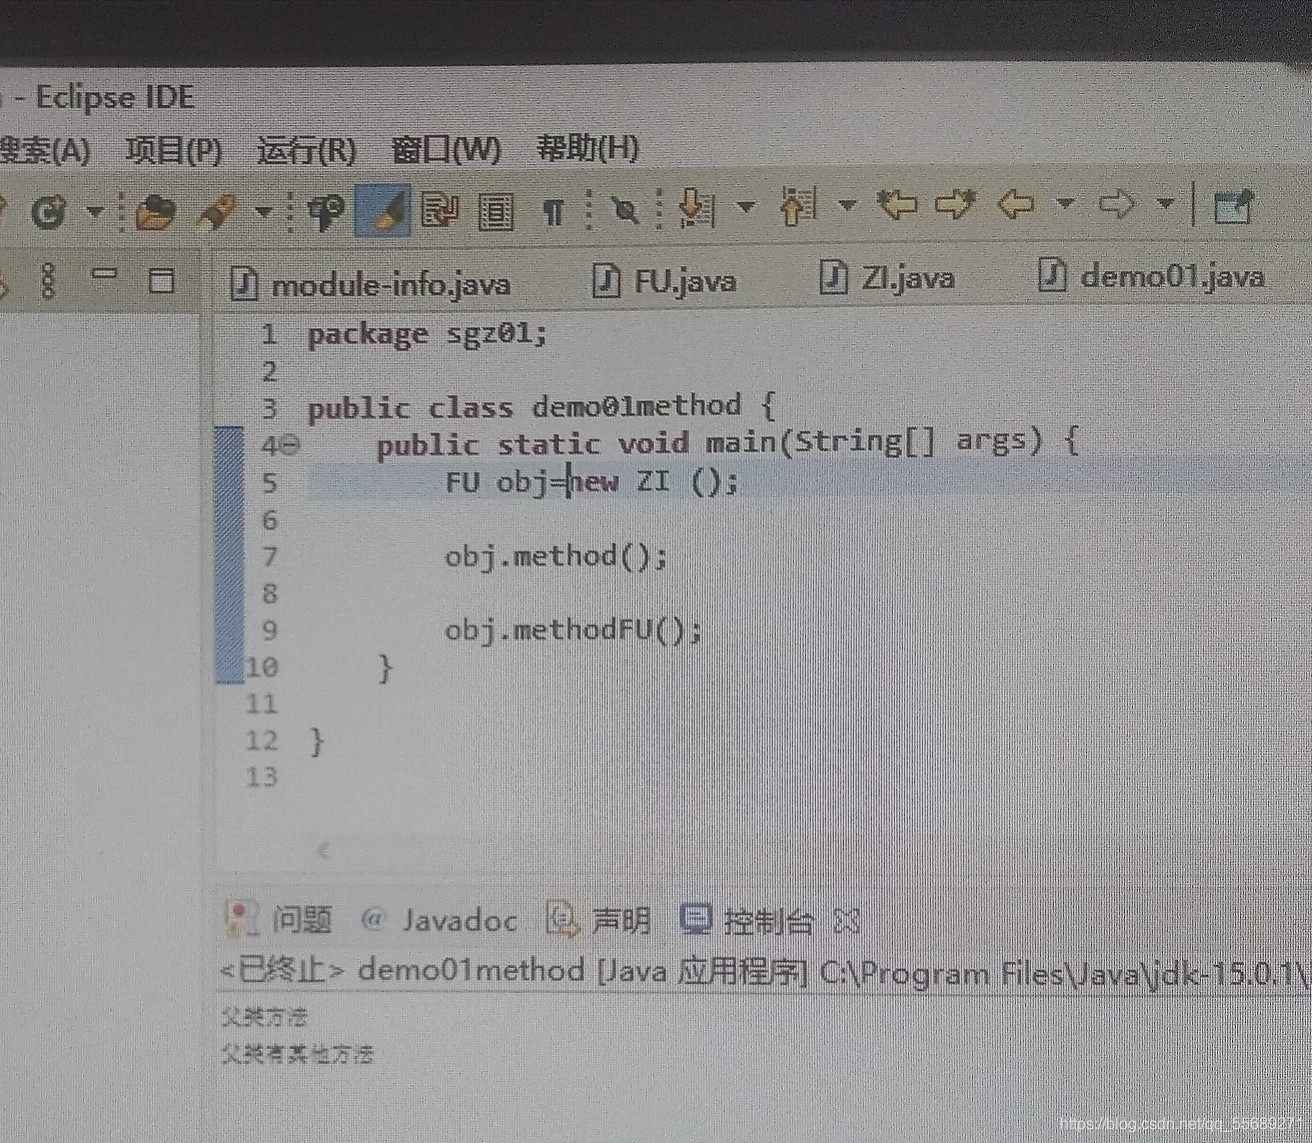Place cursor in 'FU obj=new ZI ();' line
The height and width of the screenshot is (1143, 1312).
coord(592,482)
